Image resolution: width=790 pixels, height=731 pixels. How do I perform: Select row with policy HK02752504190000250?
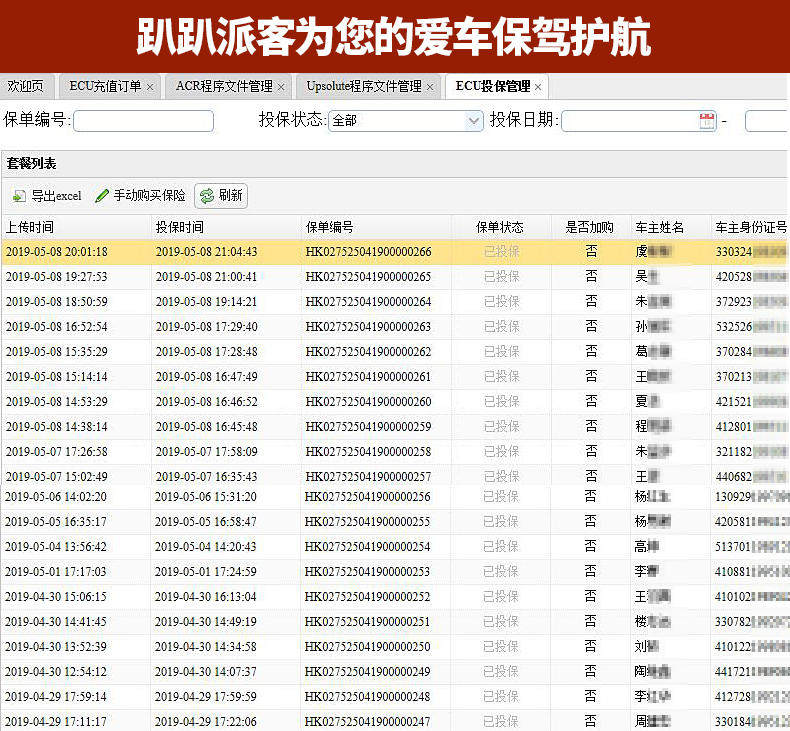(395, 646)
